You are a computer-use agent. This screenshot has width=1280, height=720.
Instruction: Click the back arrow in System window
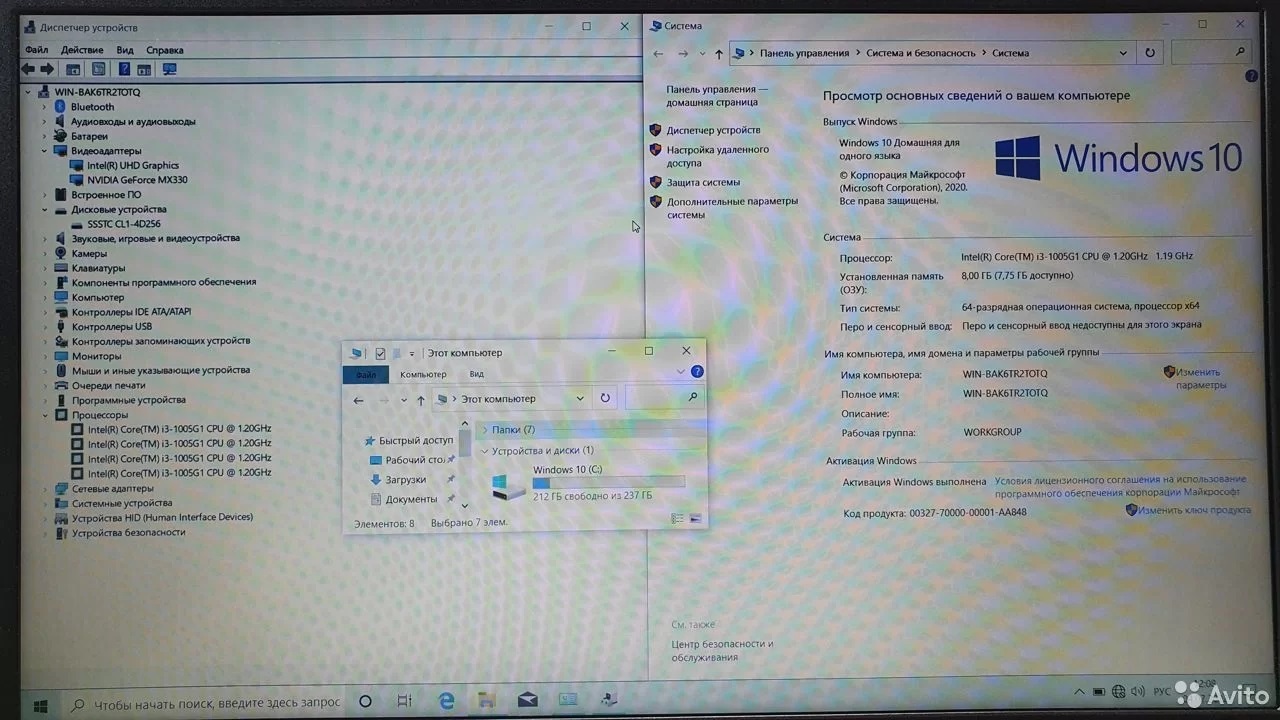coord(657,54)
